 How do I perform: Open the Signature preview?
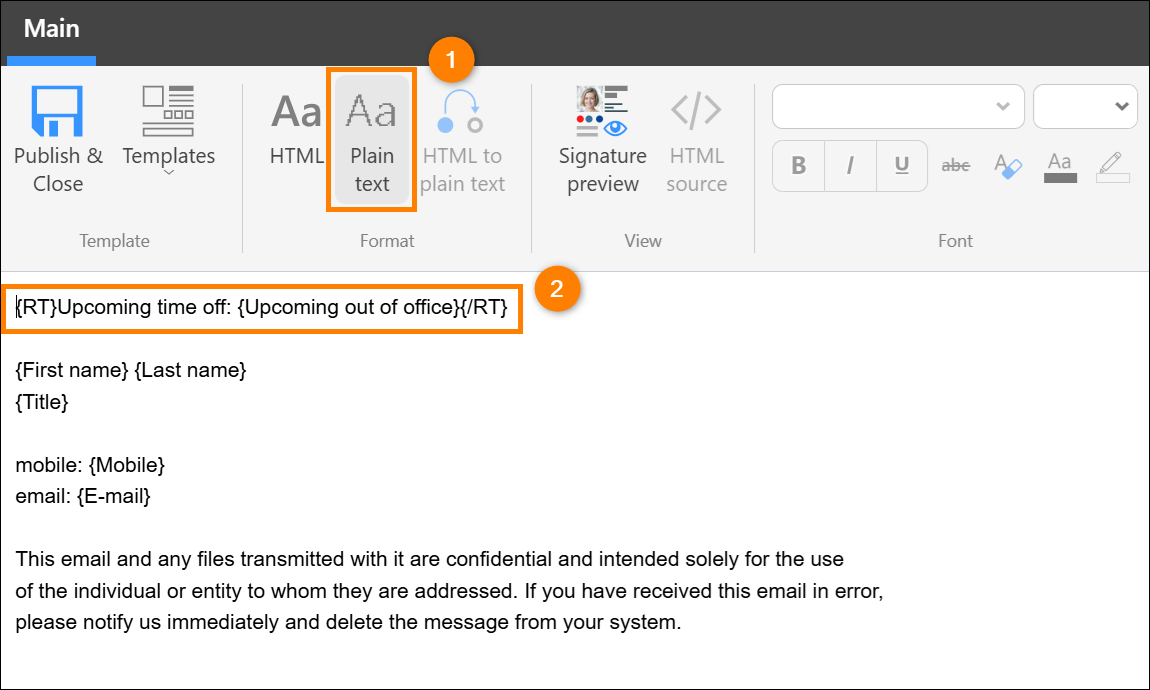pyautogui.click(x=602, y=140)
